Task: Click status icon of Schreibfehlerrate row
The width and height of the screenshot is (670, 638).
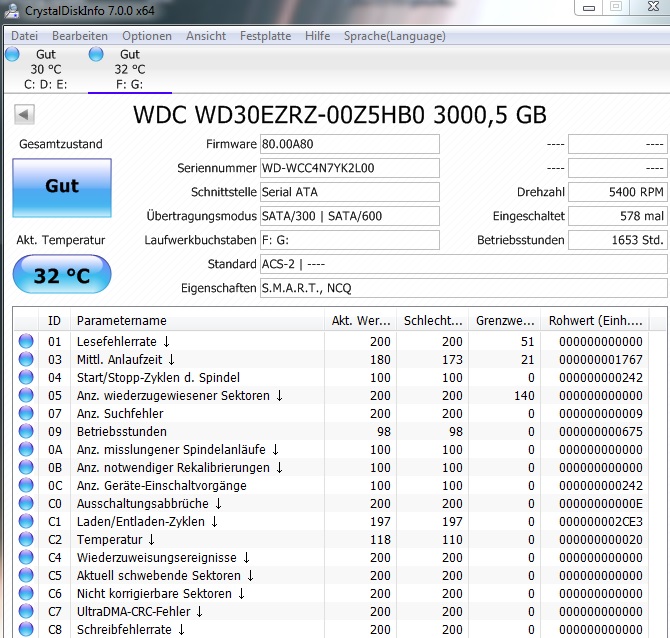Action: tap(26, 629)
